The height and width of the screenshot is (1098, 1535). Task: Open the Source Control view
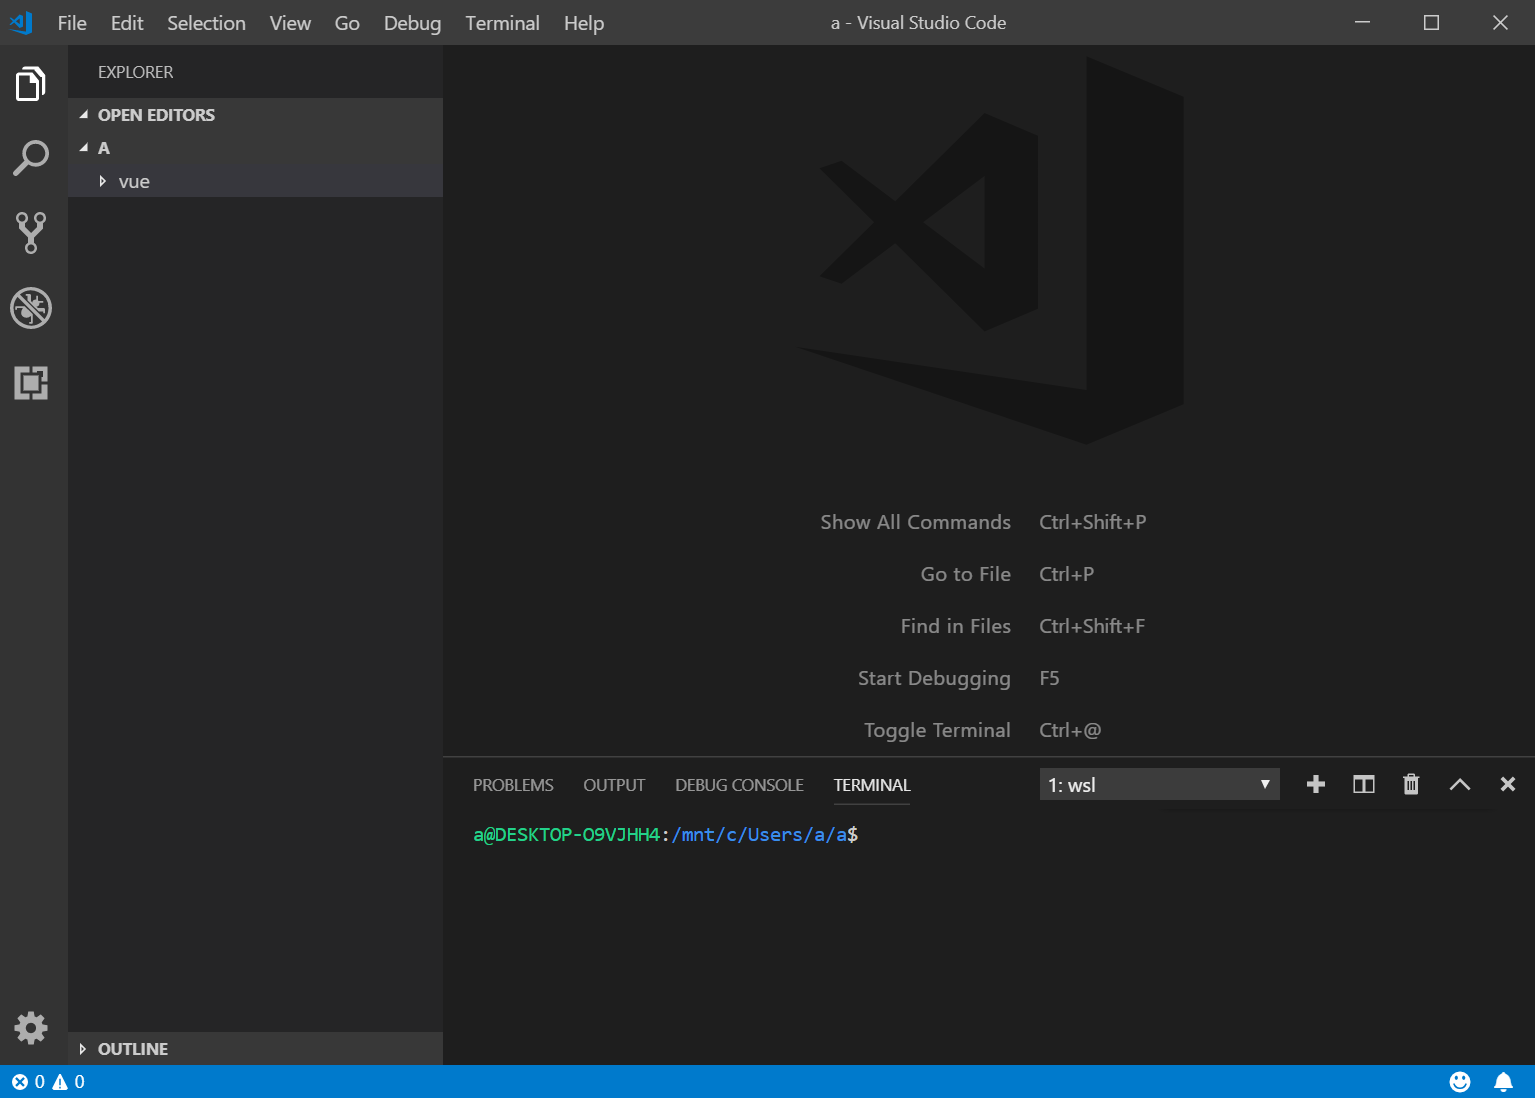(31, 233)
